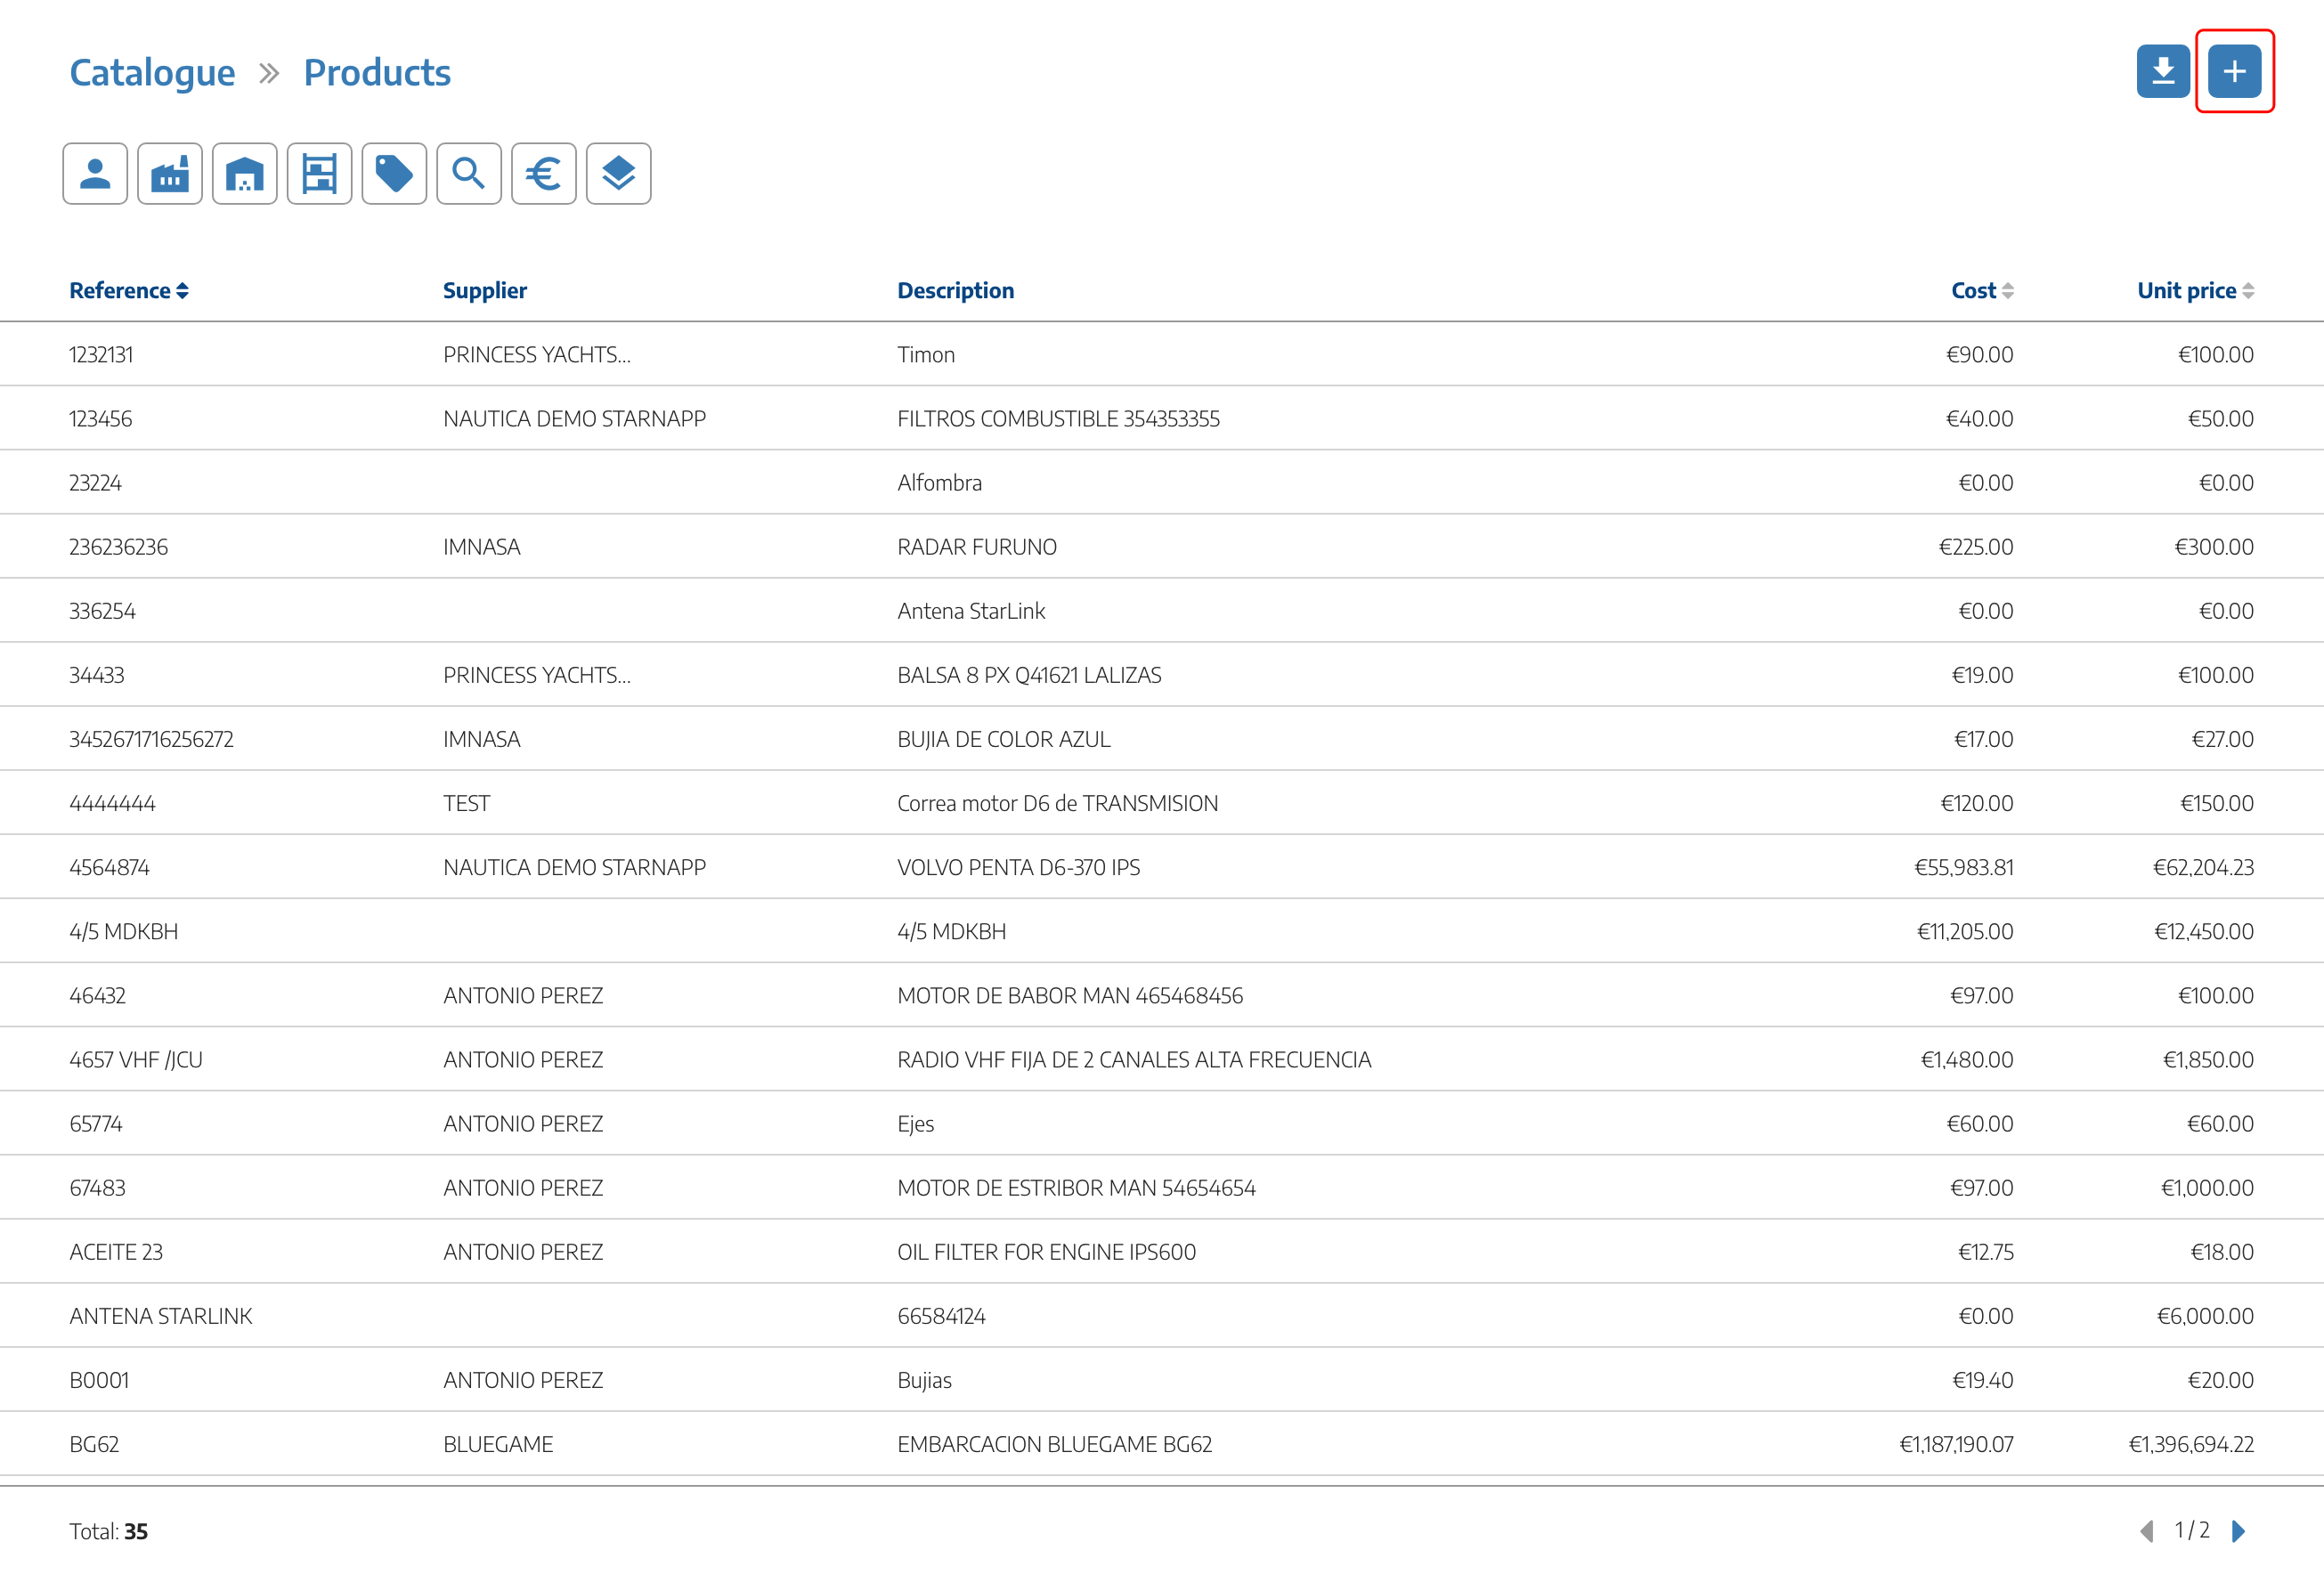This screenshot has height=1574, width=2324.
Task: Select Correa motor D6 de TRANSMISION
Action: [x=1162, y=803]
